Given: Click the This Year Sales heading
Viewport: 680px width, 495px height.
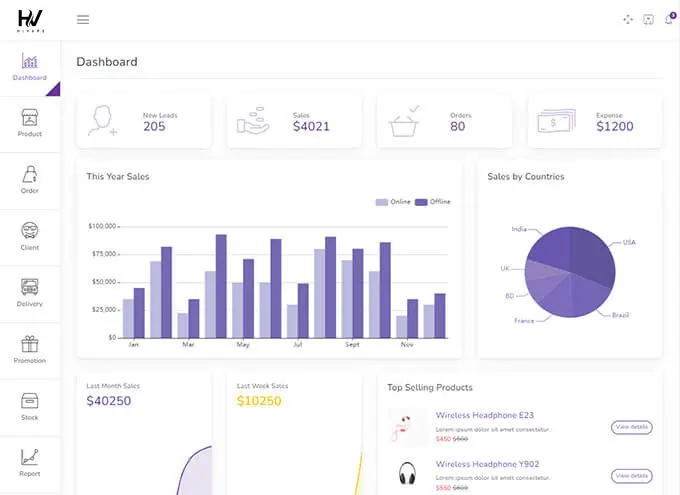Looking at the screenshot, I should tap(118, 177).
